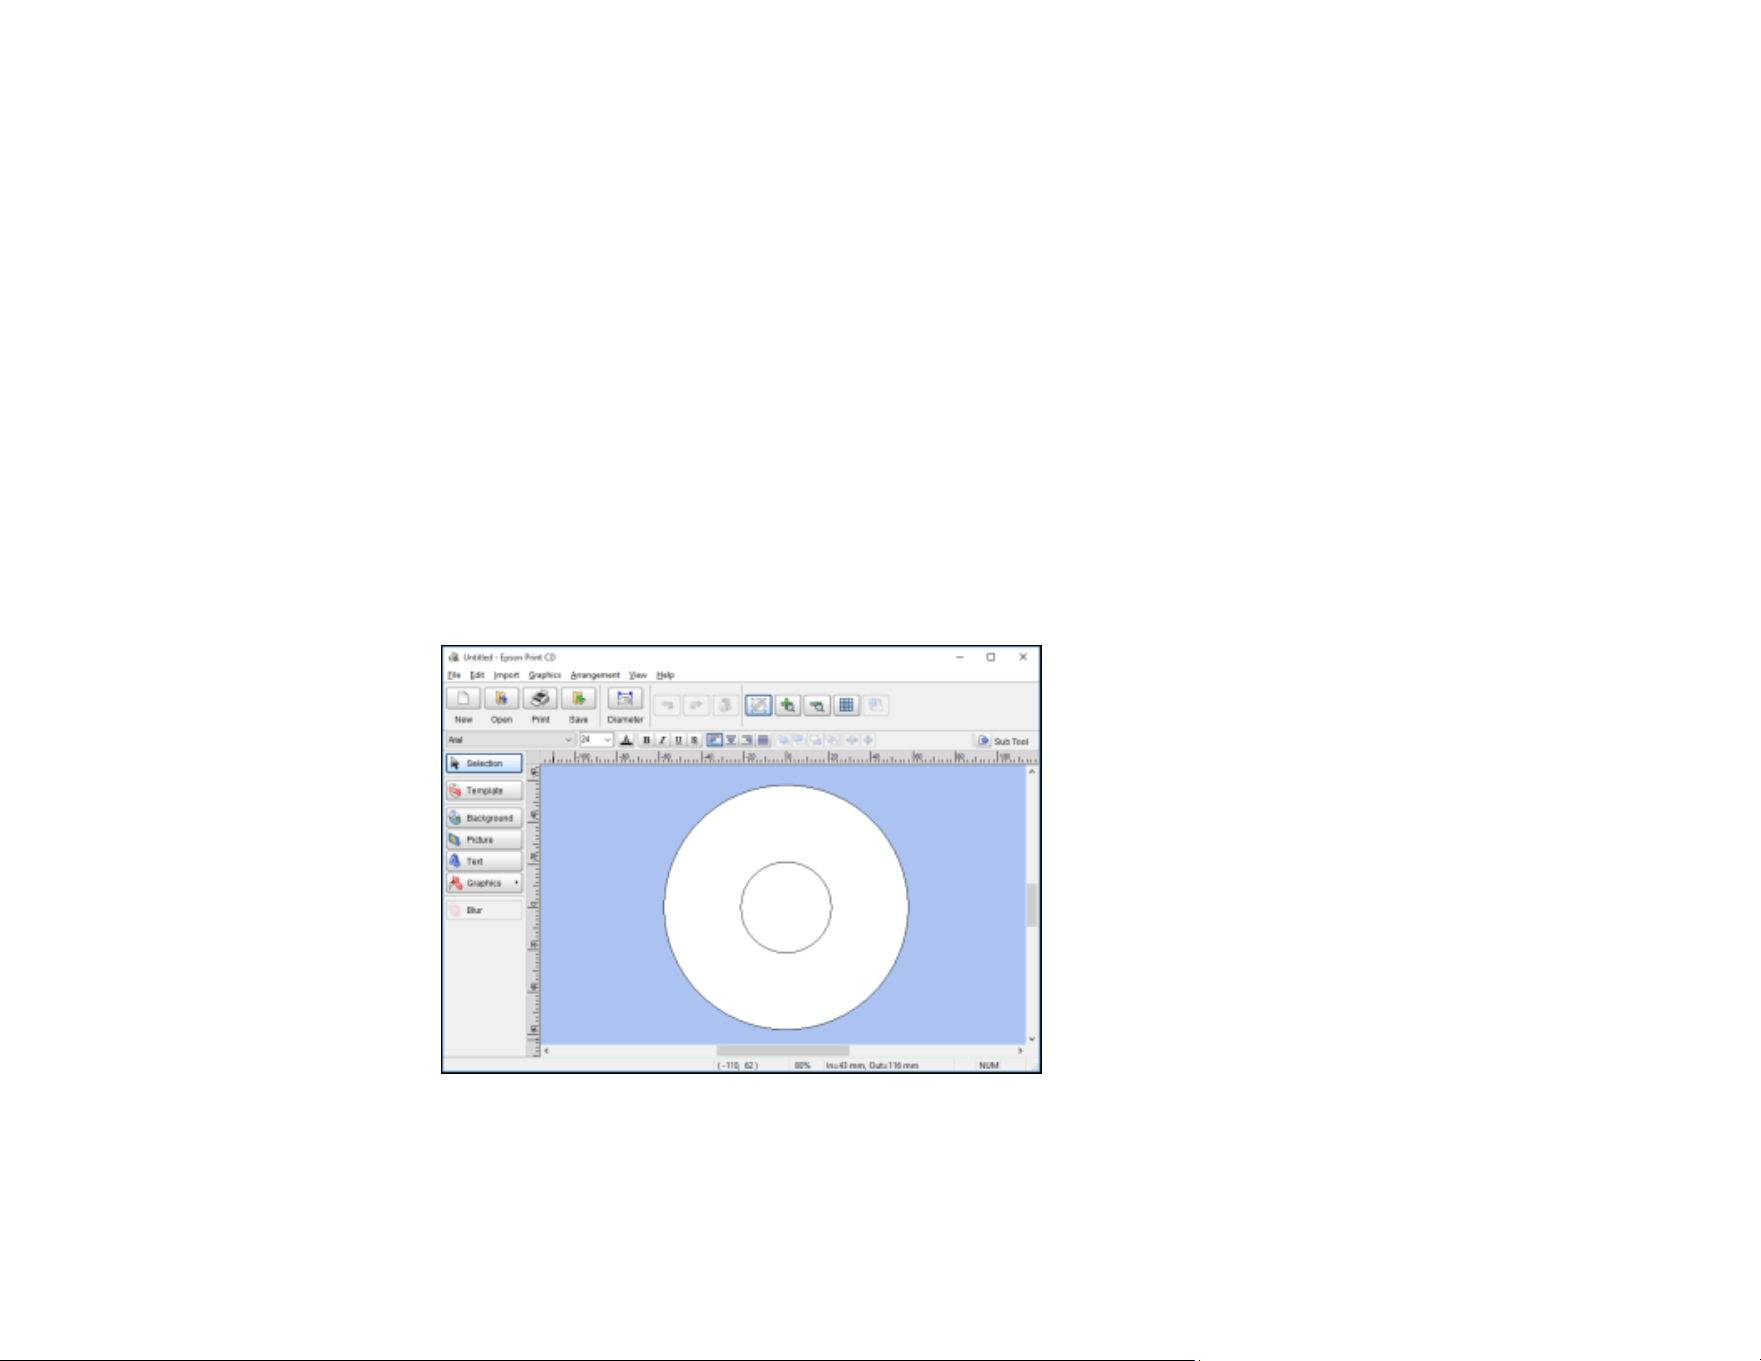1761x1361 pixels.
Task: Click the Save icon
Action: (x=578, y=698)
